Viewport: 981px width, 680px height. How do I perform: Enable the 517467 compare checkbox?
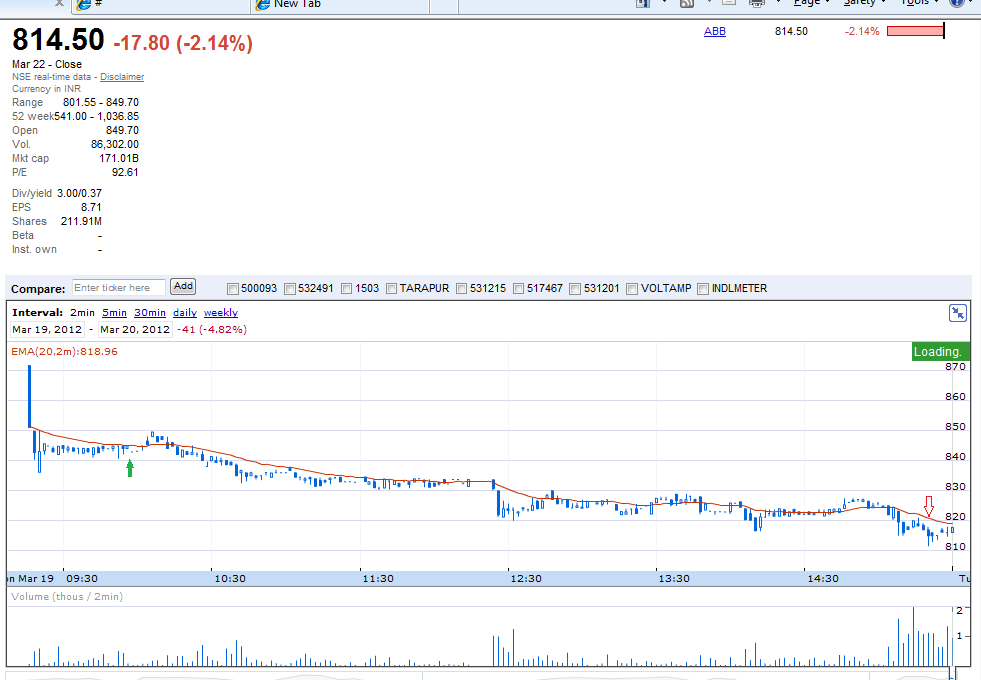519,288
